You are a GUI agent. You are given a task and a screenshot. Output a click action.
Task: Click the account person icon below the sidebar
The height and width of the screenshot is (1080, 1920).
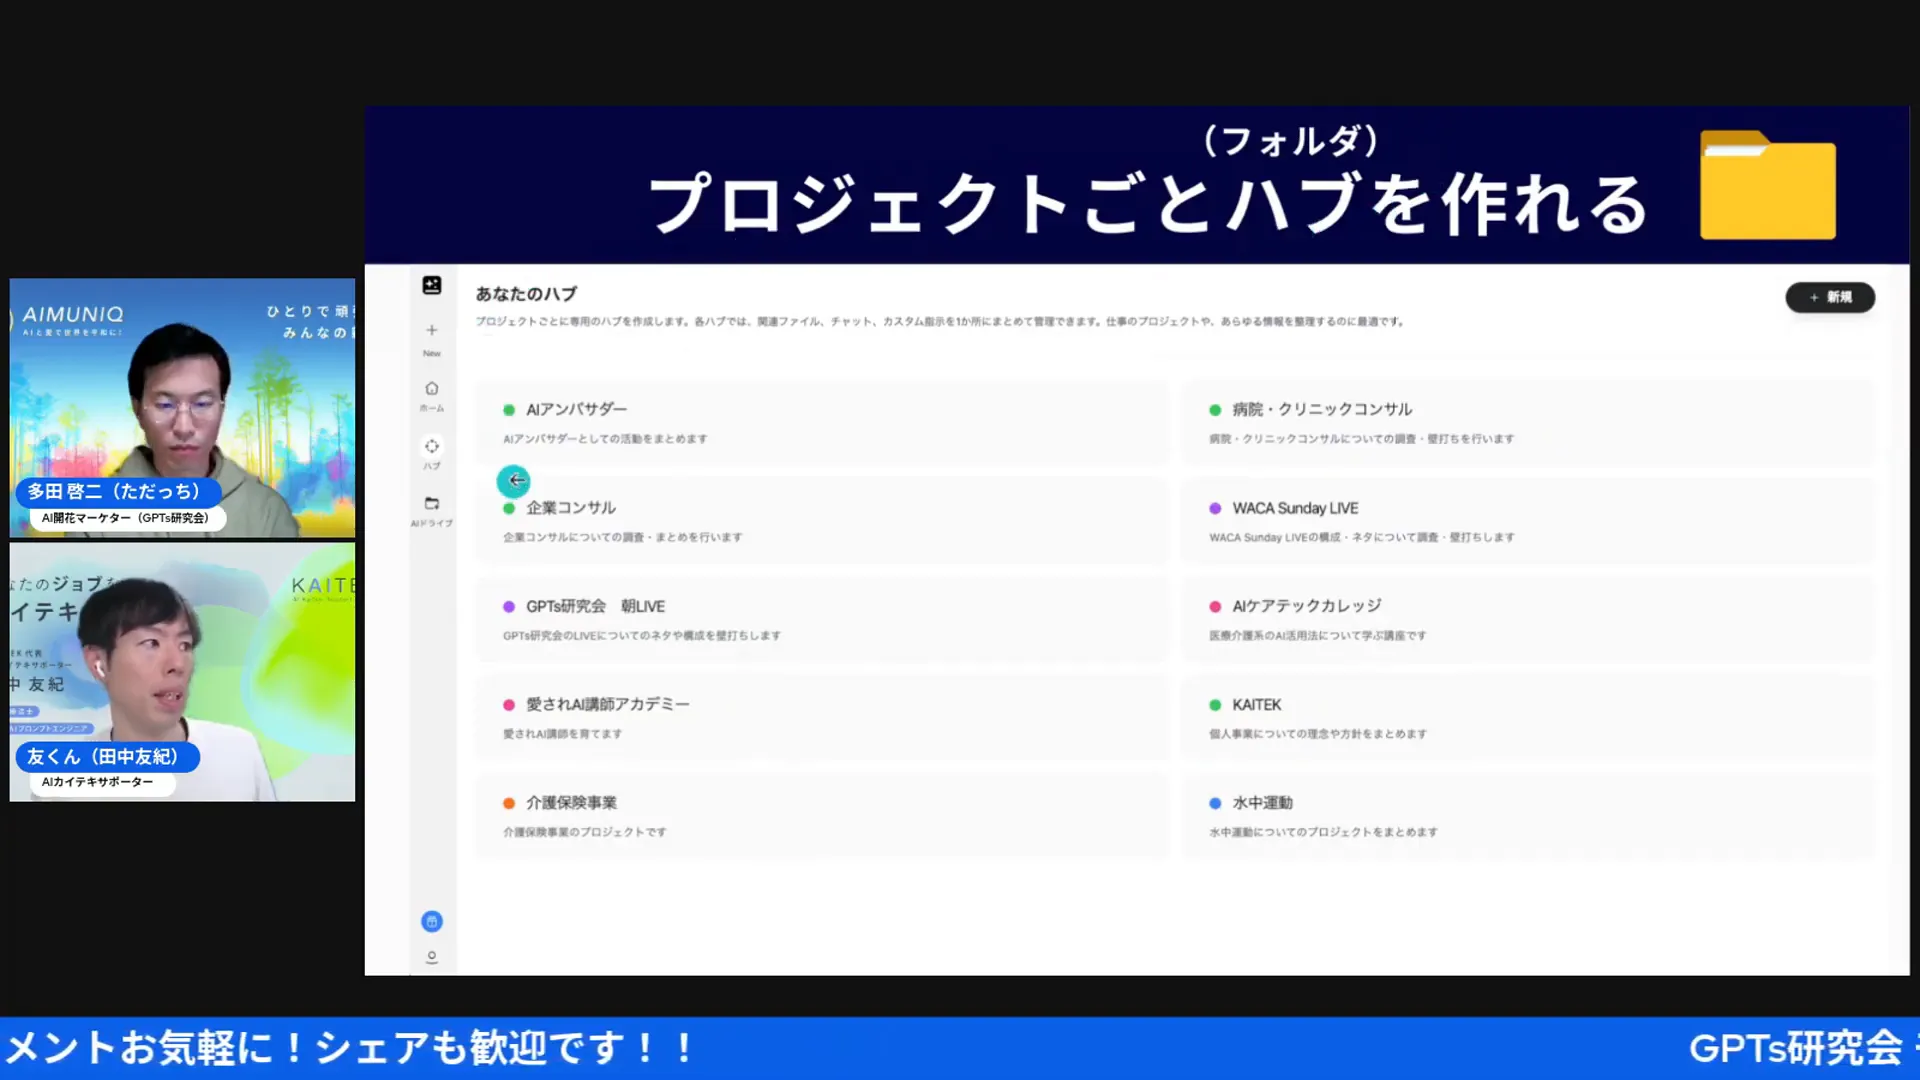coord(431,957)
